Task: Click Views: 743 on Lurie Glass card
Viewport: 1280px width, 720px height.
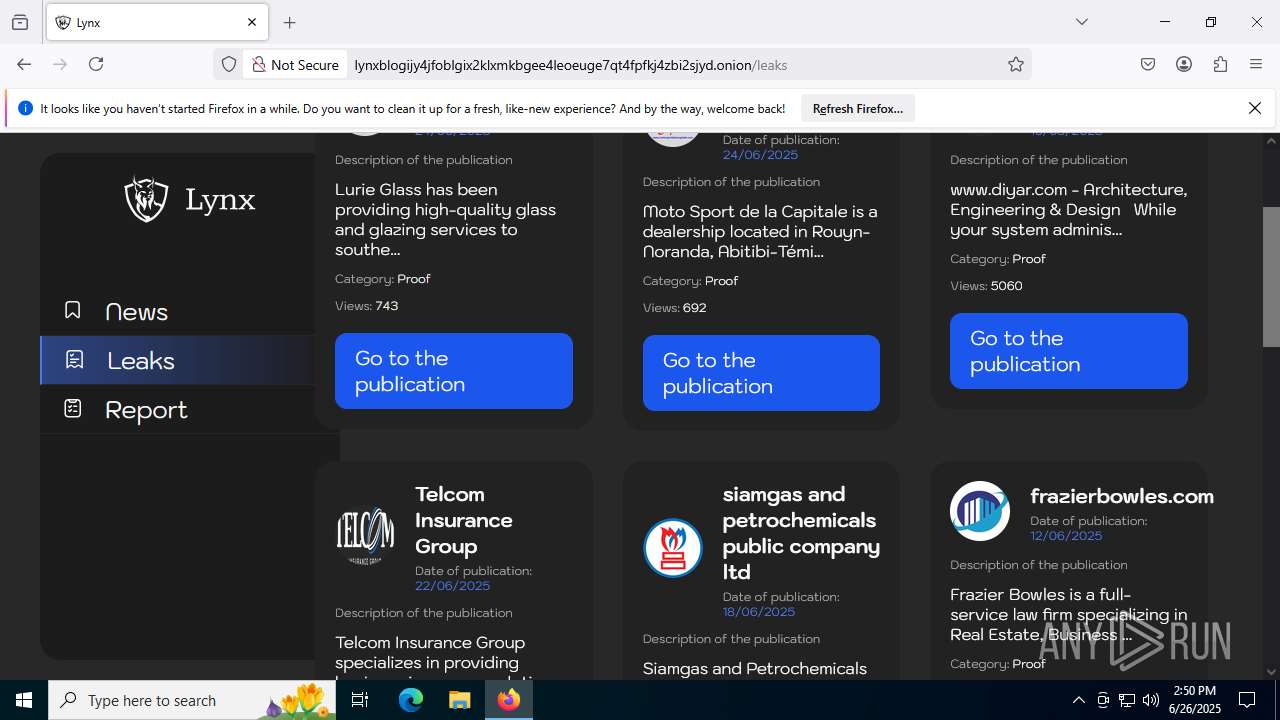Action: point(367,306)
